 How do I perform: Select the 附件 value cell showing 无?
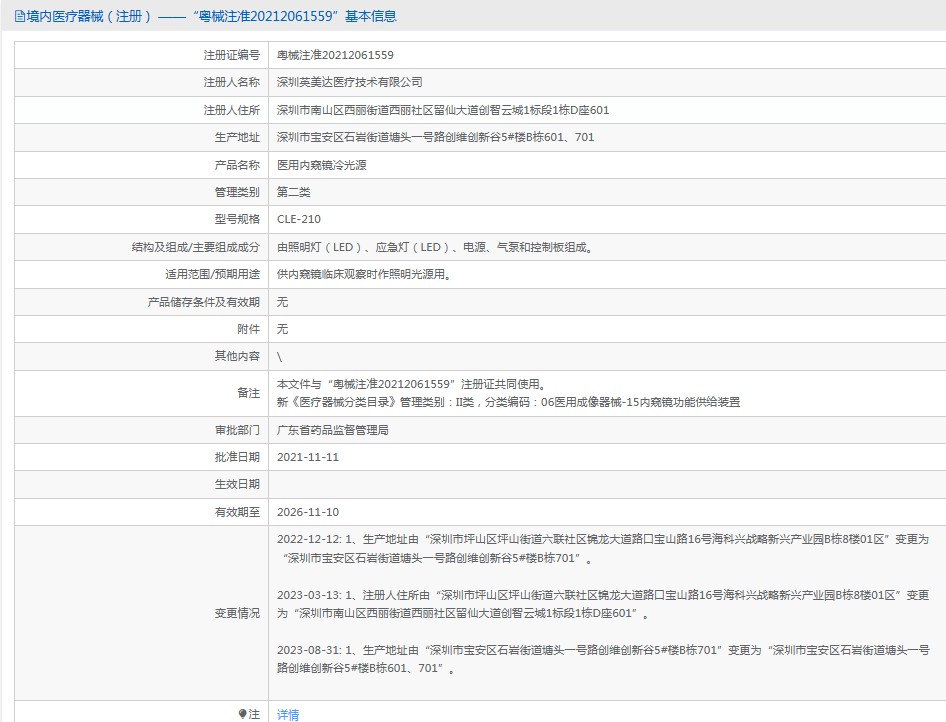[285, 328]
